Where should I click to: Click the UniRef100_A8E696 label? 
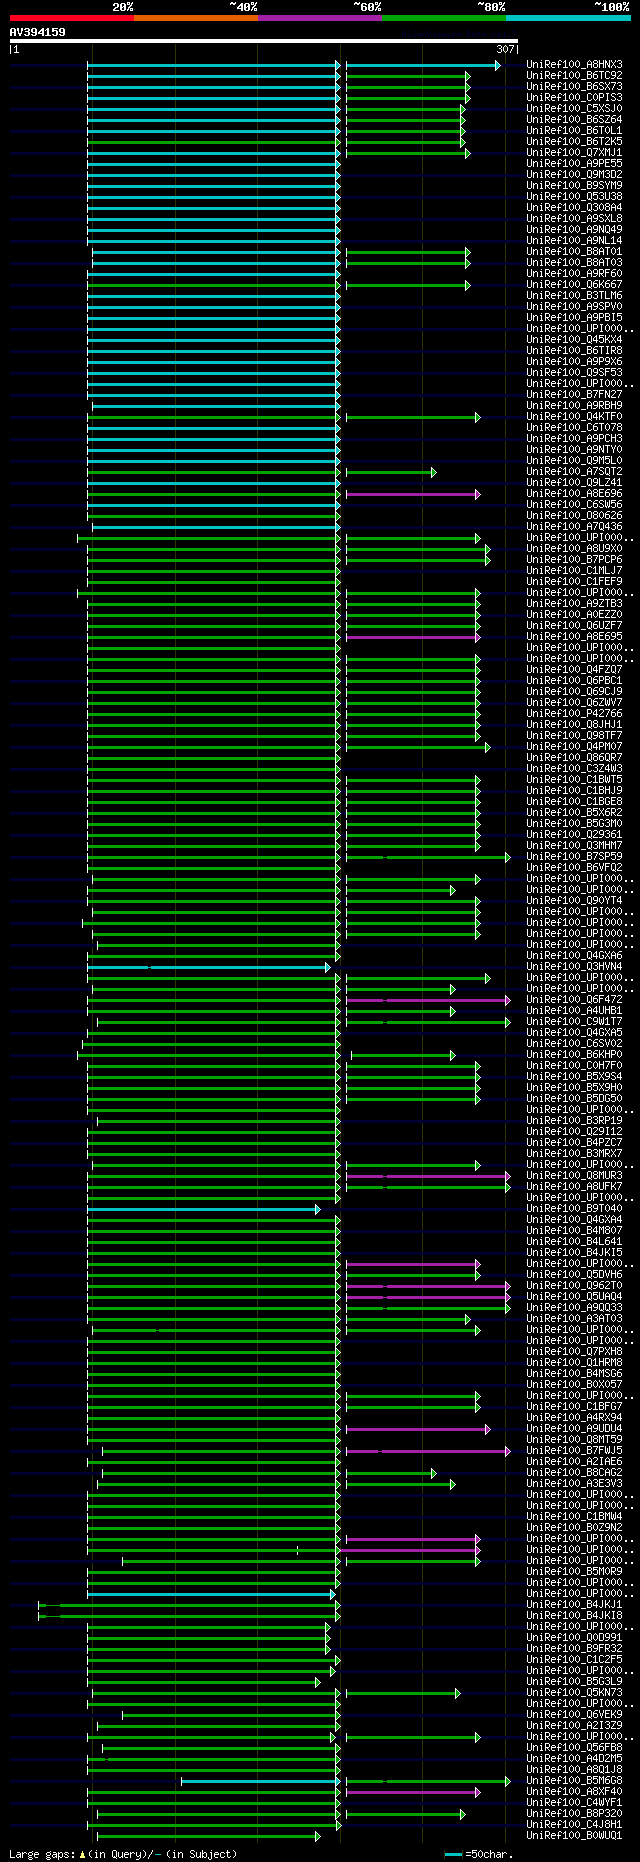click(x=574, y=494)
